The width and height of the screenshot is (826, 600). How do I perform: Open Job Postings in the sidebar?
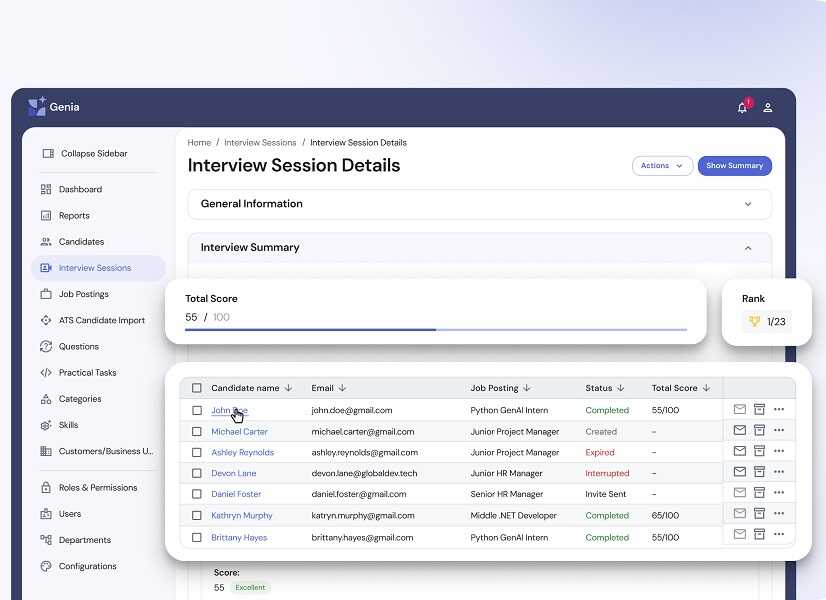84,294
